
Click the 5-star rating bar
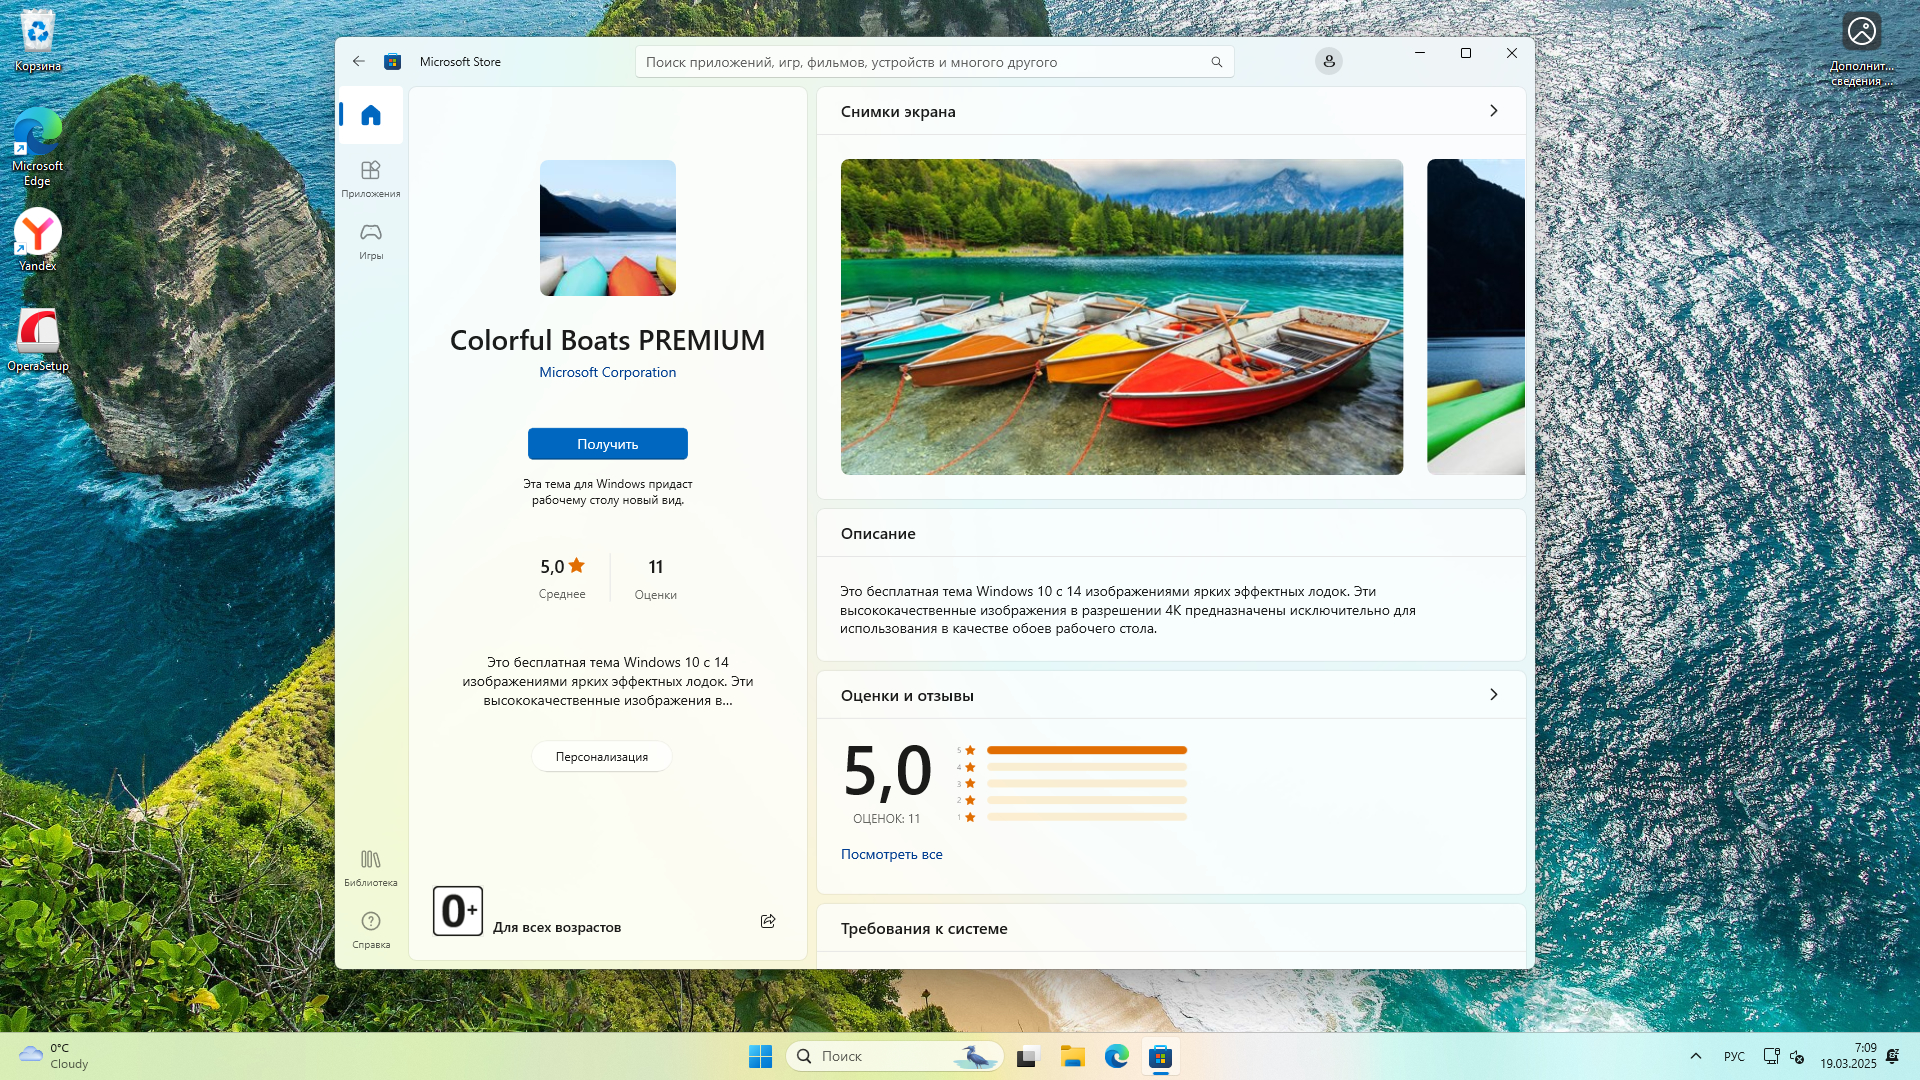(x=1086, y=750)
